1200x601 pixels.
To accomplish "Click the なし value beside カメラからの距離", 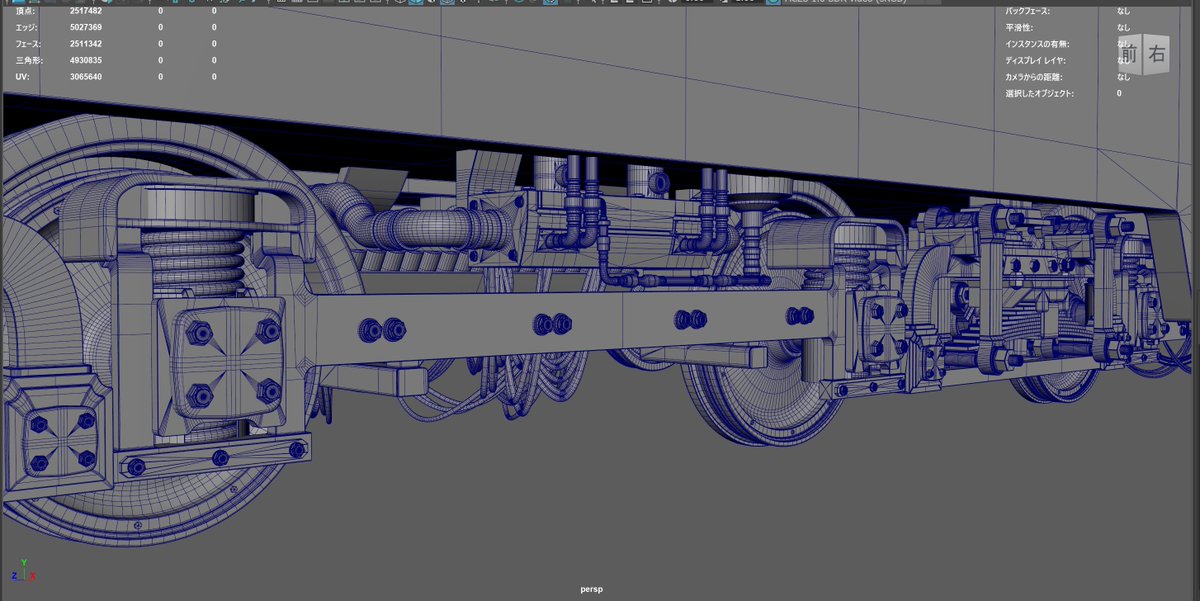I will coord(1124,77).
